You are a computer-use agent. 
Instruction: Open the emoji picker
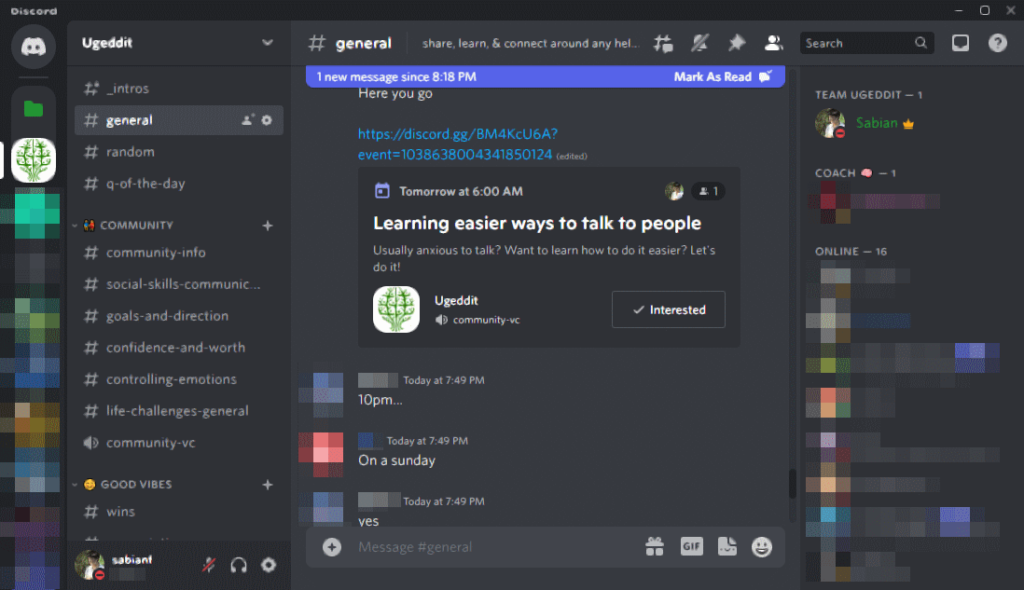761,546
